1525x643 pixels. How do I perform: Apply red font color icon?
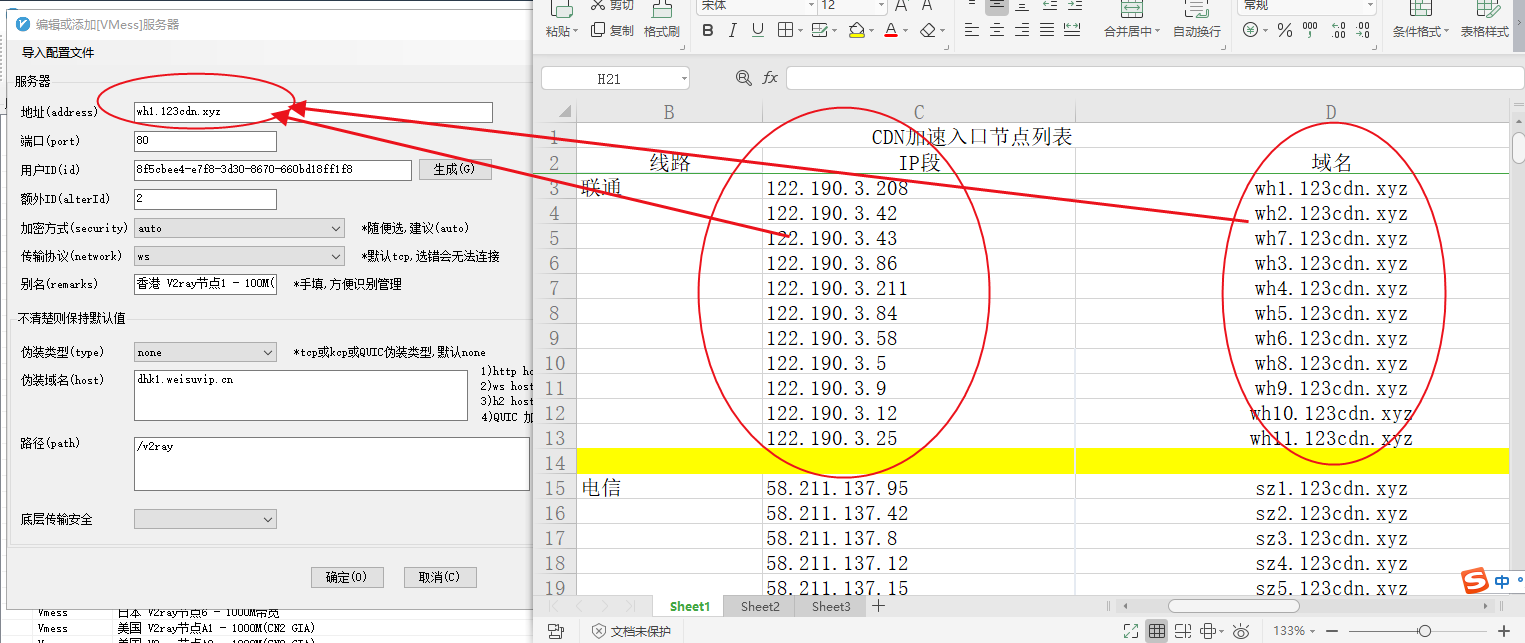click(891, 30)
